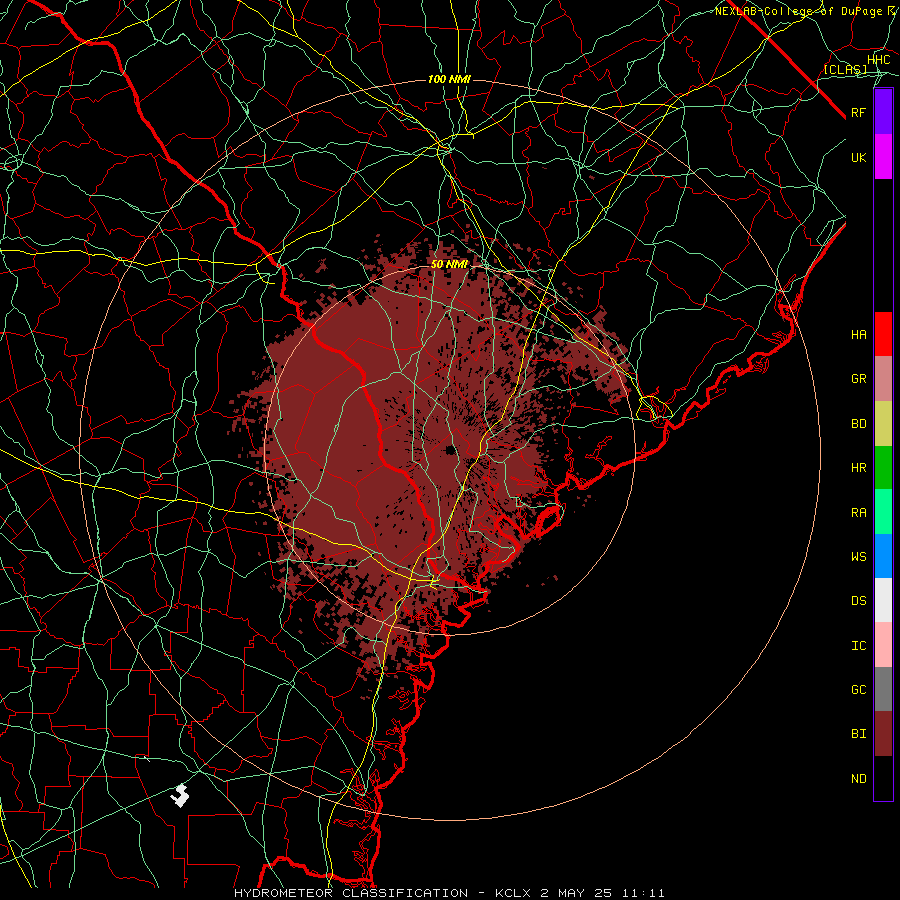Select the BD legend label
The image size is (900, 900).
[859, 424]
